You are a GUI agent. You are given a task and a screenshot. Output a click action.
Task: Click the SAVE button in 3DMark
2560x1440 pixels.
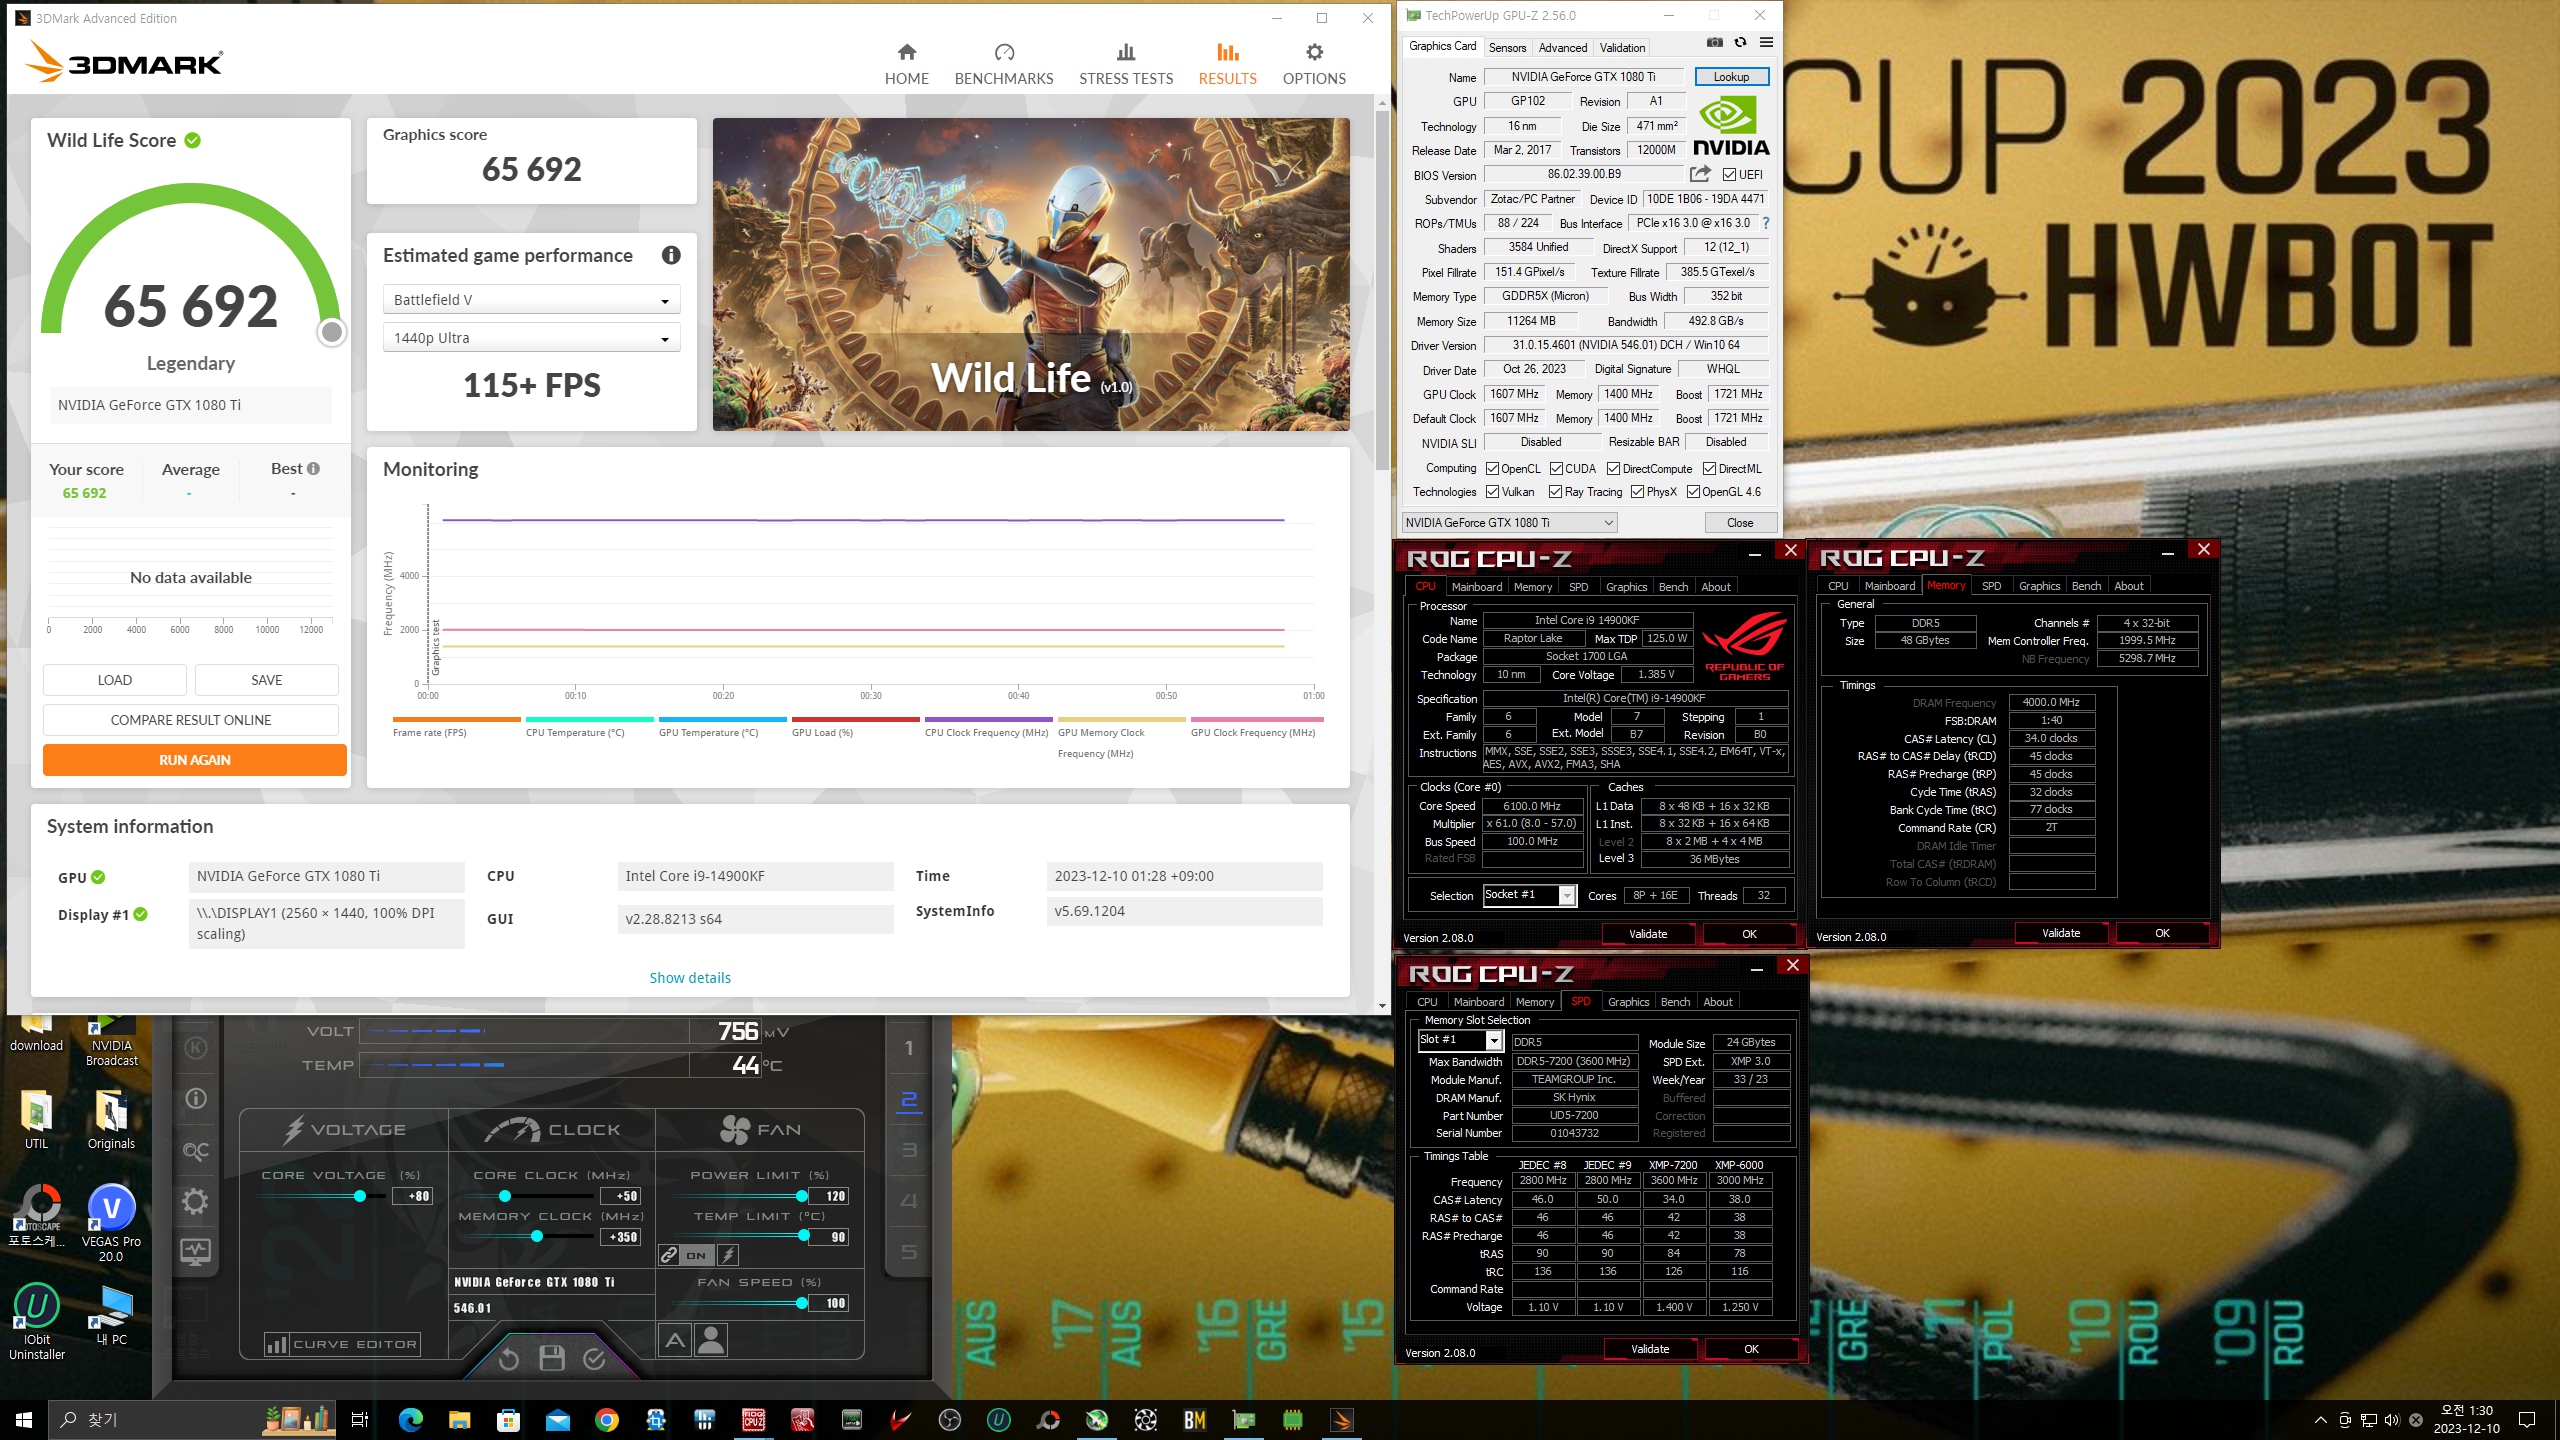coord(267,680)
